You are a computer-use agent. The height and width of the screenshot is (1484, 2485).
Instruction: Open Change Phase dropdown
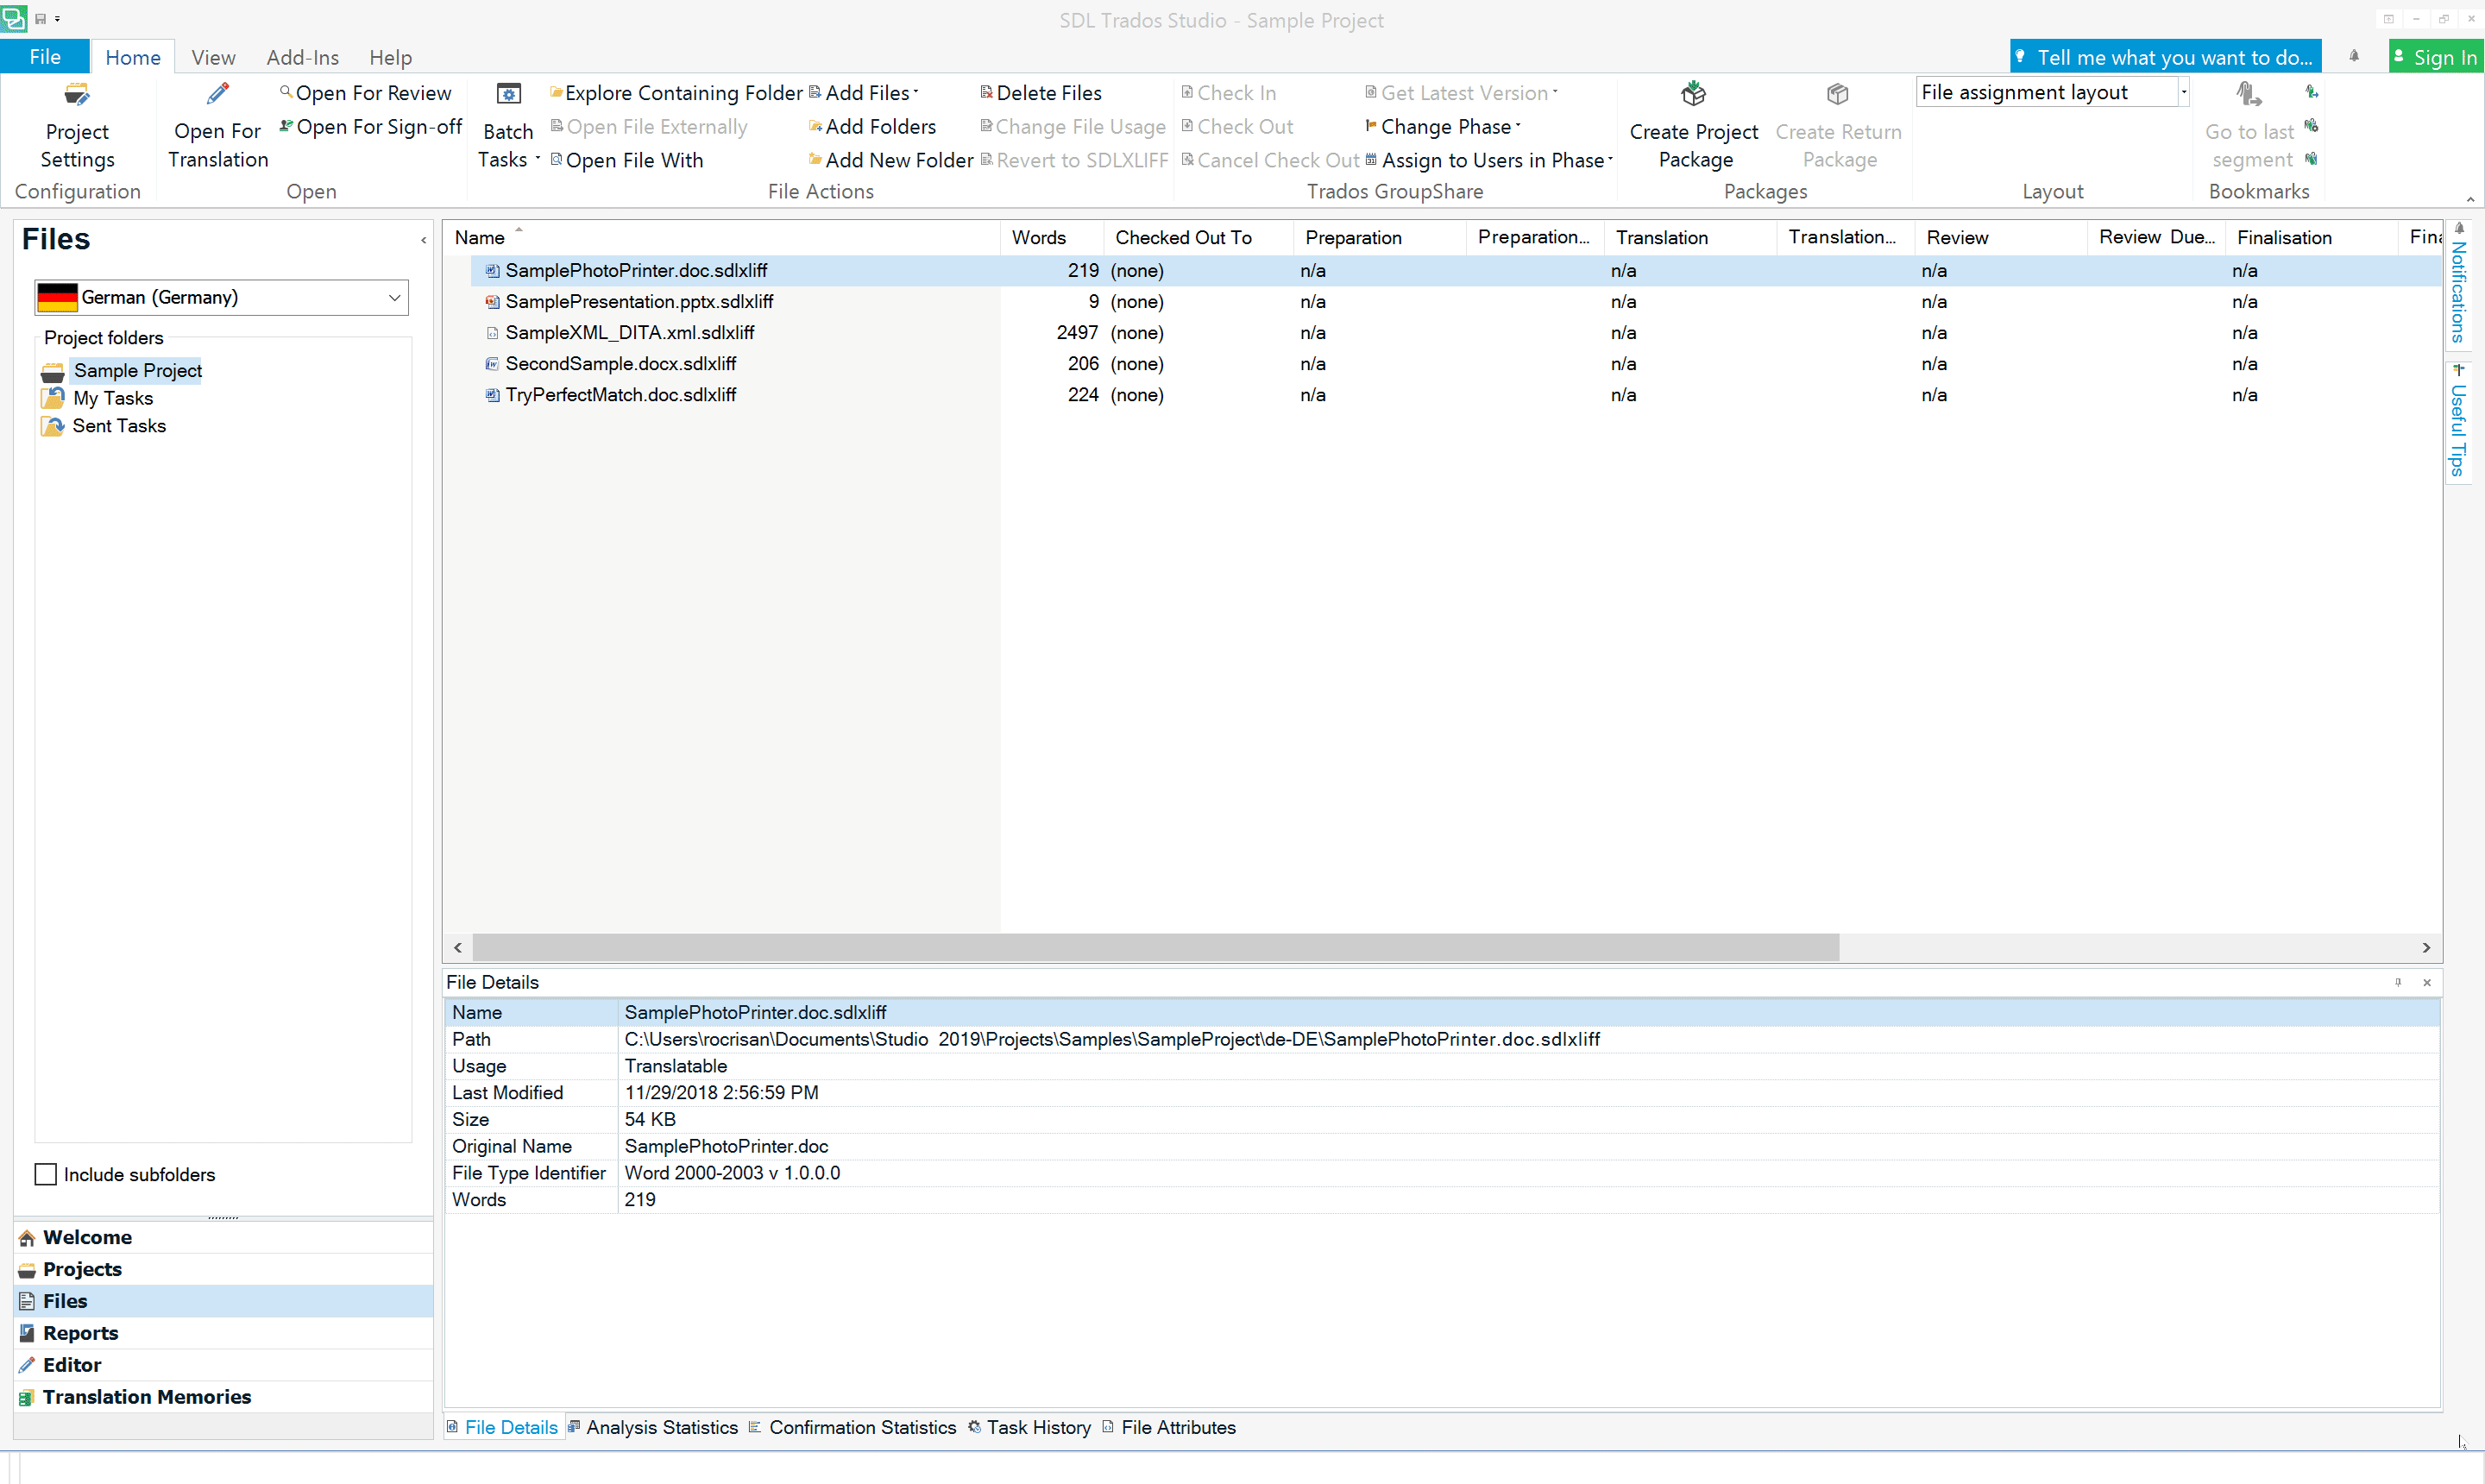pyautogui.click(x=1443, y=127)
